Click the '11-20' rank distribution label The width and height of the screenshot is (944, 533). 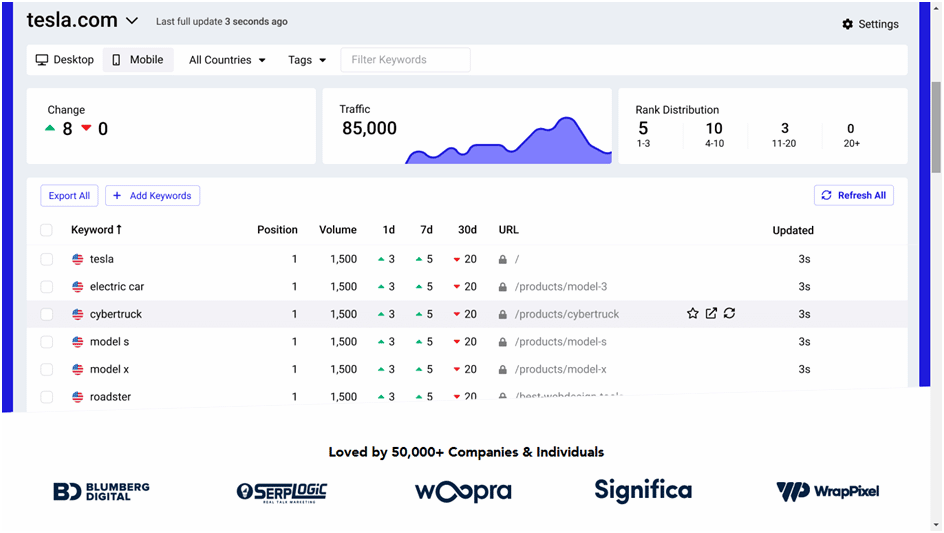[x=784, y=144]
